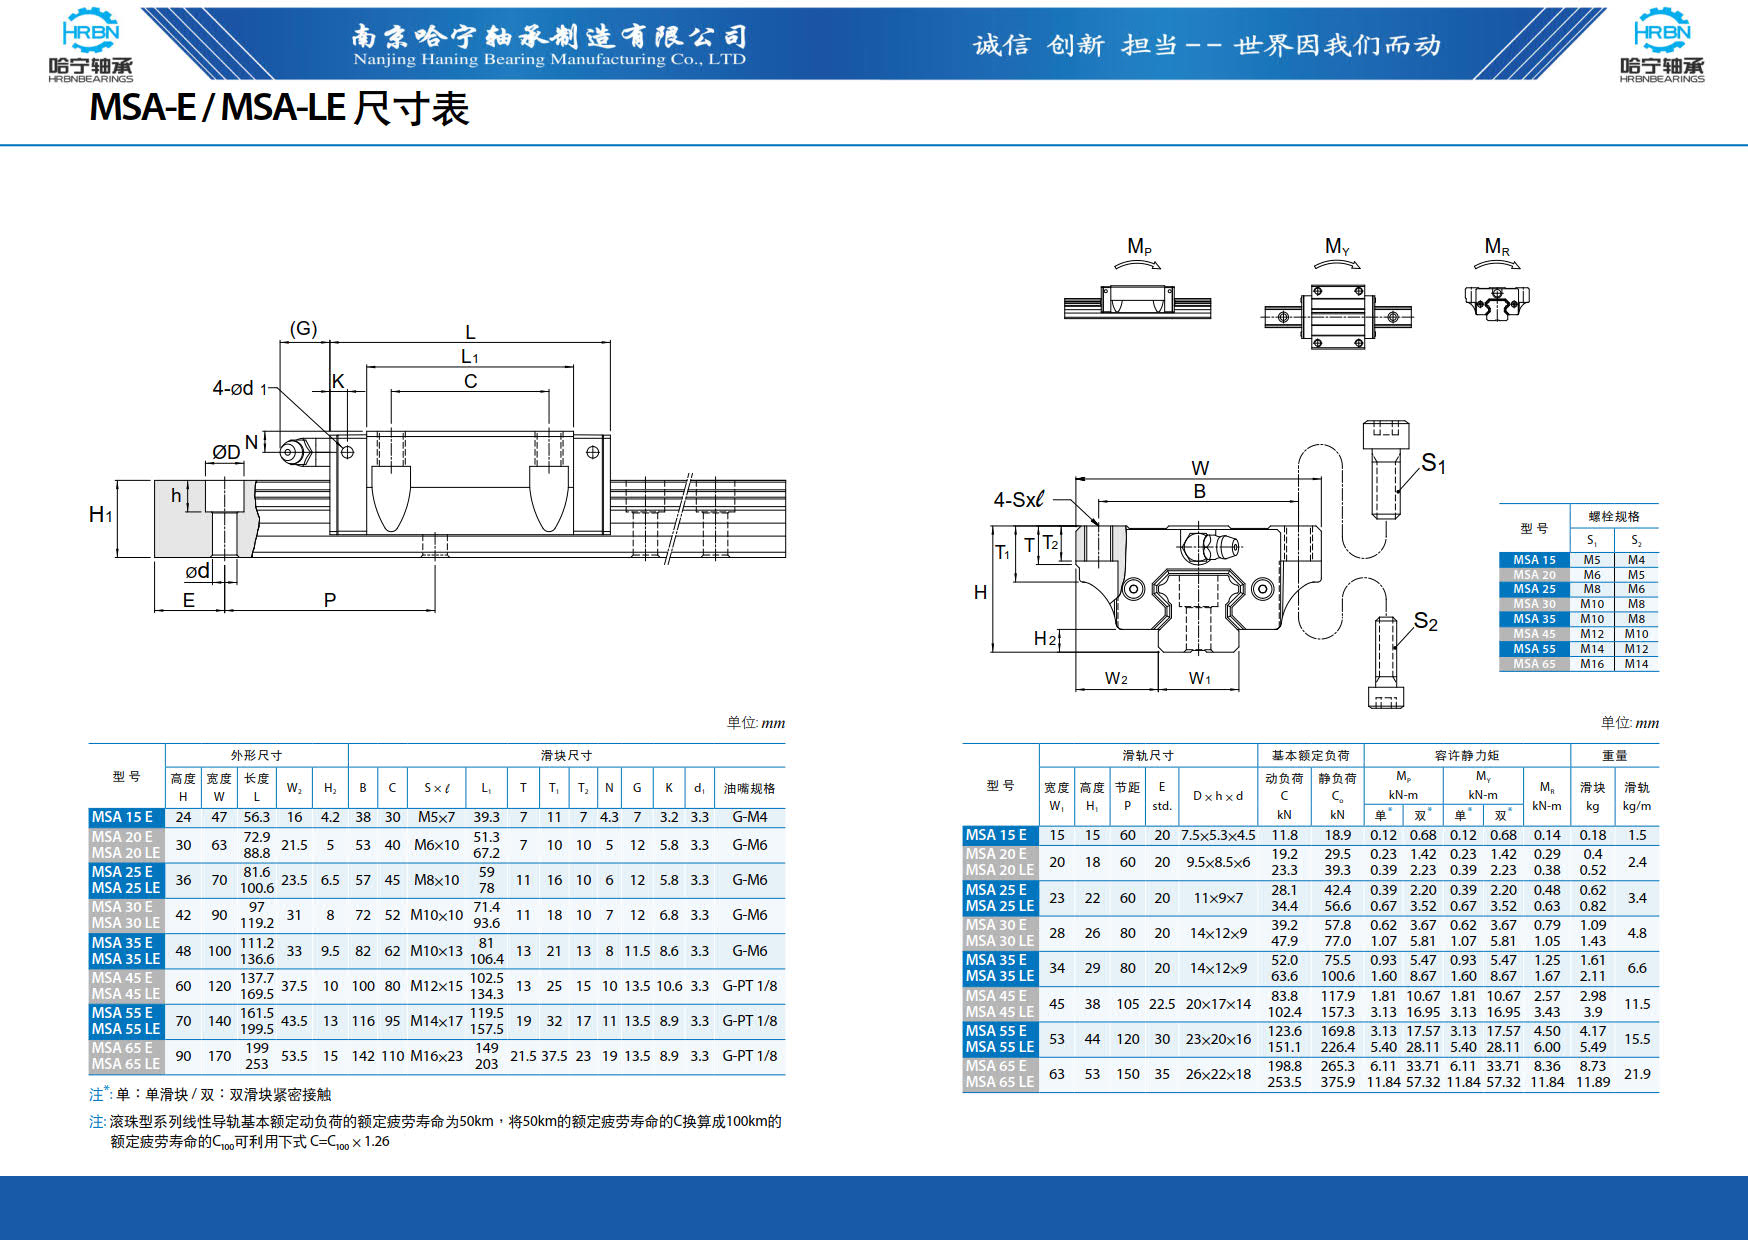Click the M12×15 cell for MSA 45
The width and height of the screenshot is (1748, 1240).
tap(437, 986)
